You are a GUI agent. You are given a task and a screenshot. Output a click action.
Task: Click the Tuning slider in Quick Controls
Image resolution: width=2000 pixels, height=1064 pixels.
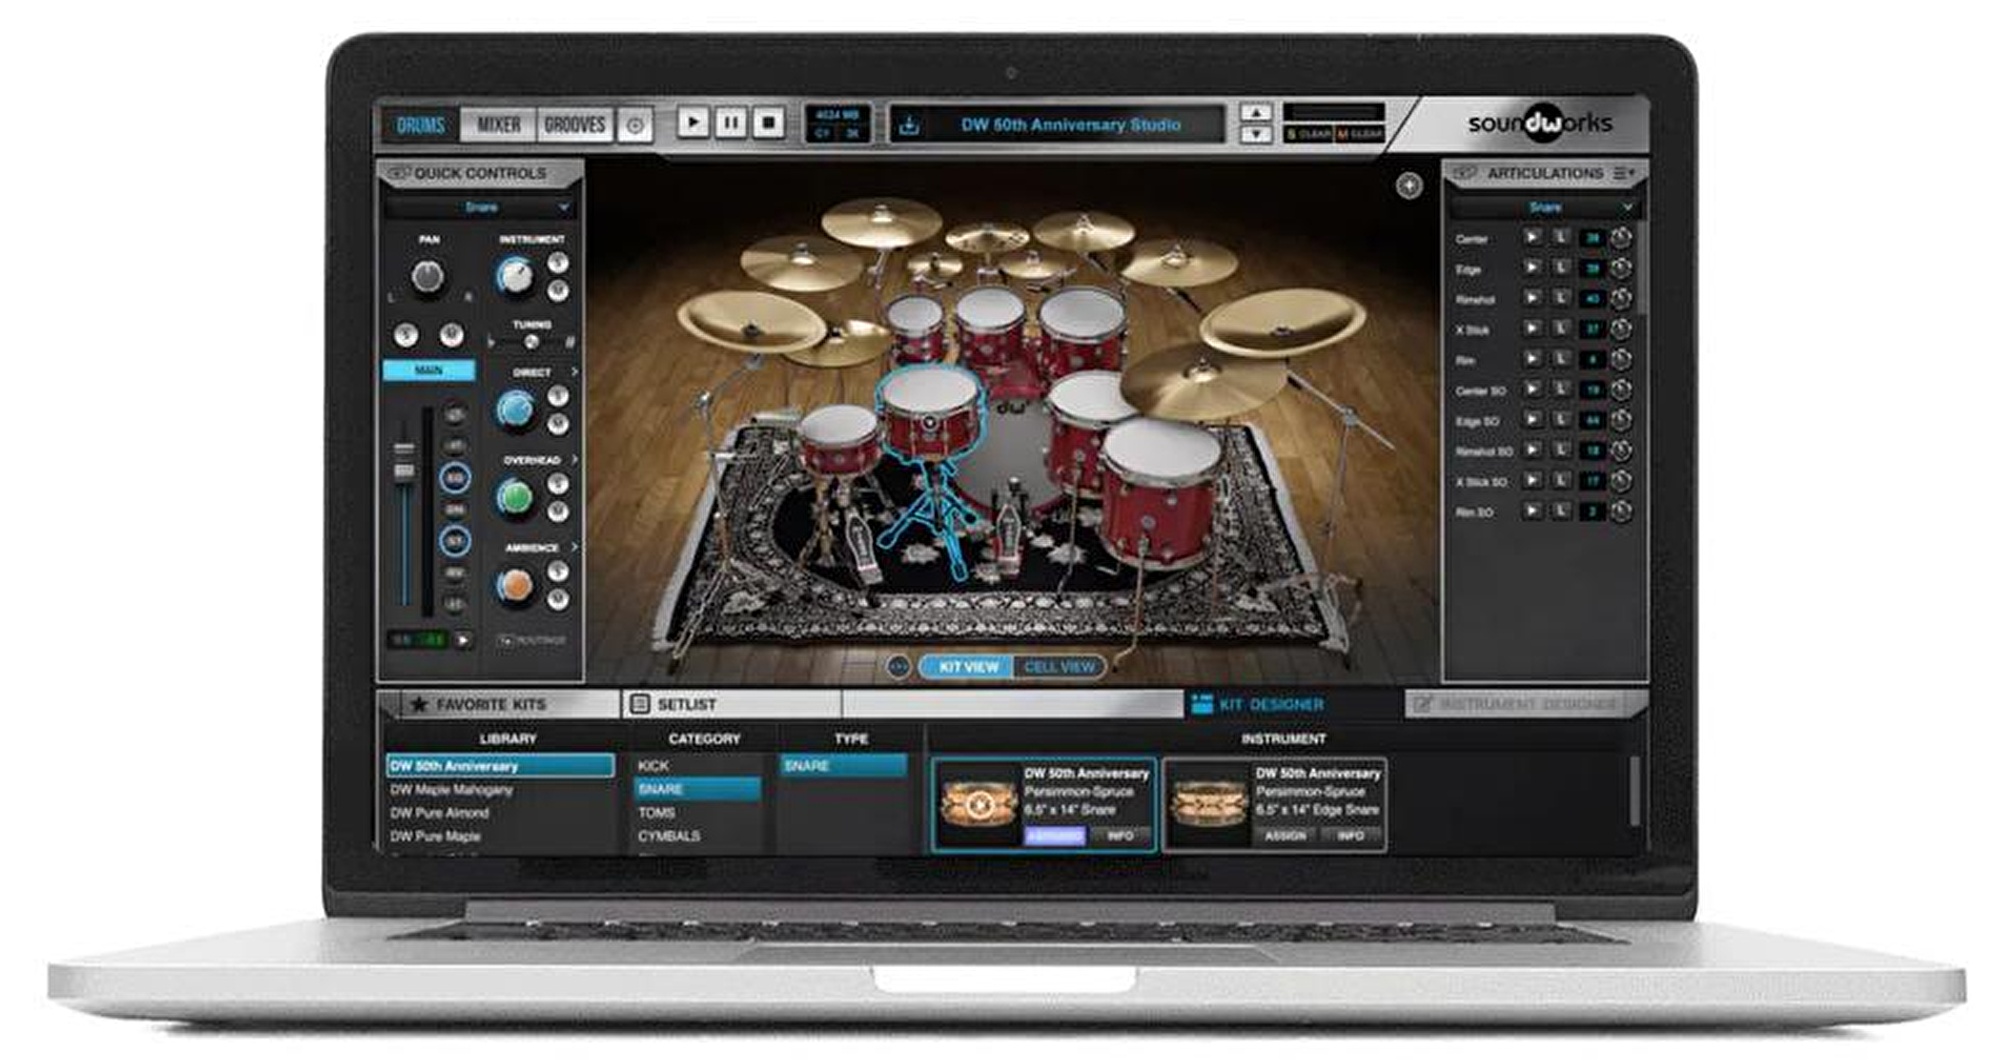[531, 342]
